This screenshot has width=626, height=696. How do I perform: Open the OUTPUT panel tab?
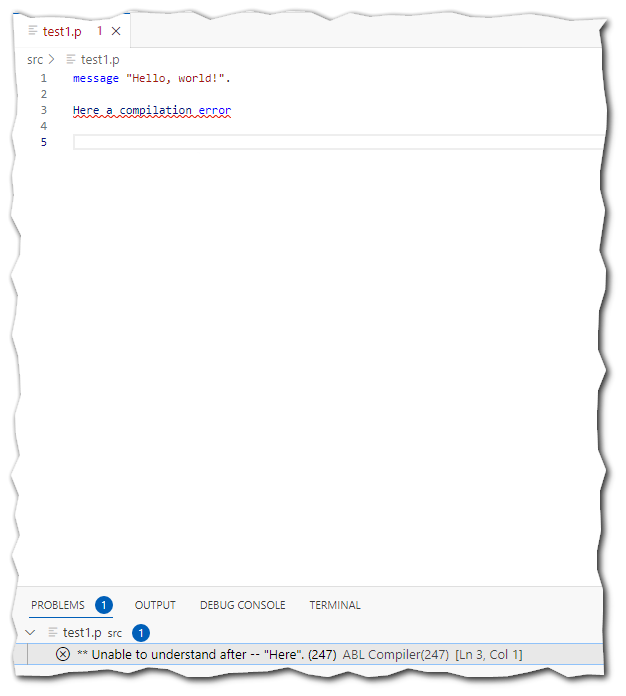pos(155,605)
